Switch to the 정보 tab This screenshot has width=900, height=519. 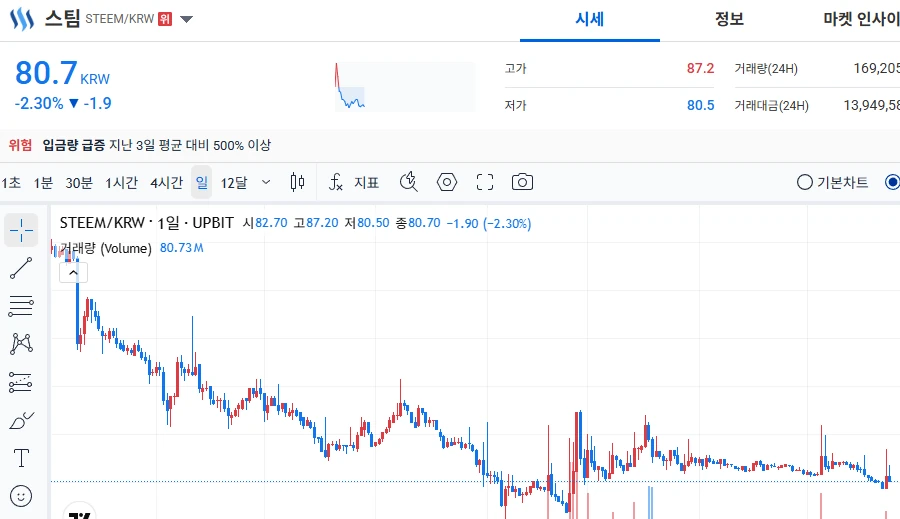(x=729, y=20)
